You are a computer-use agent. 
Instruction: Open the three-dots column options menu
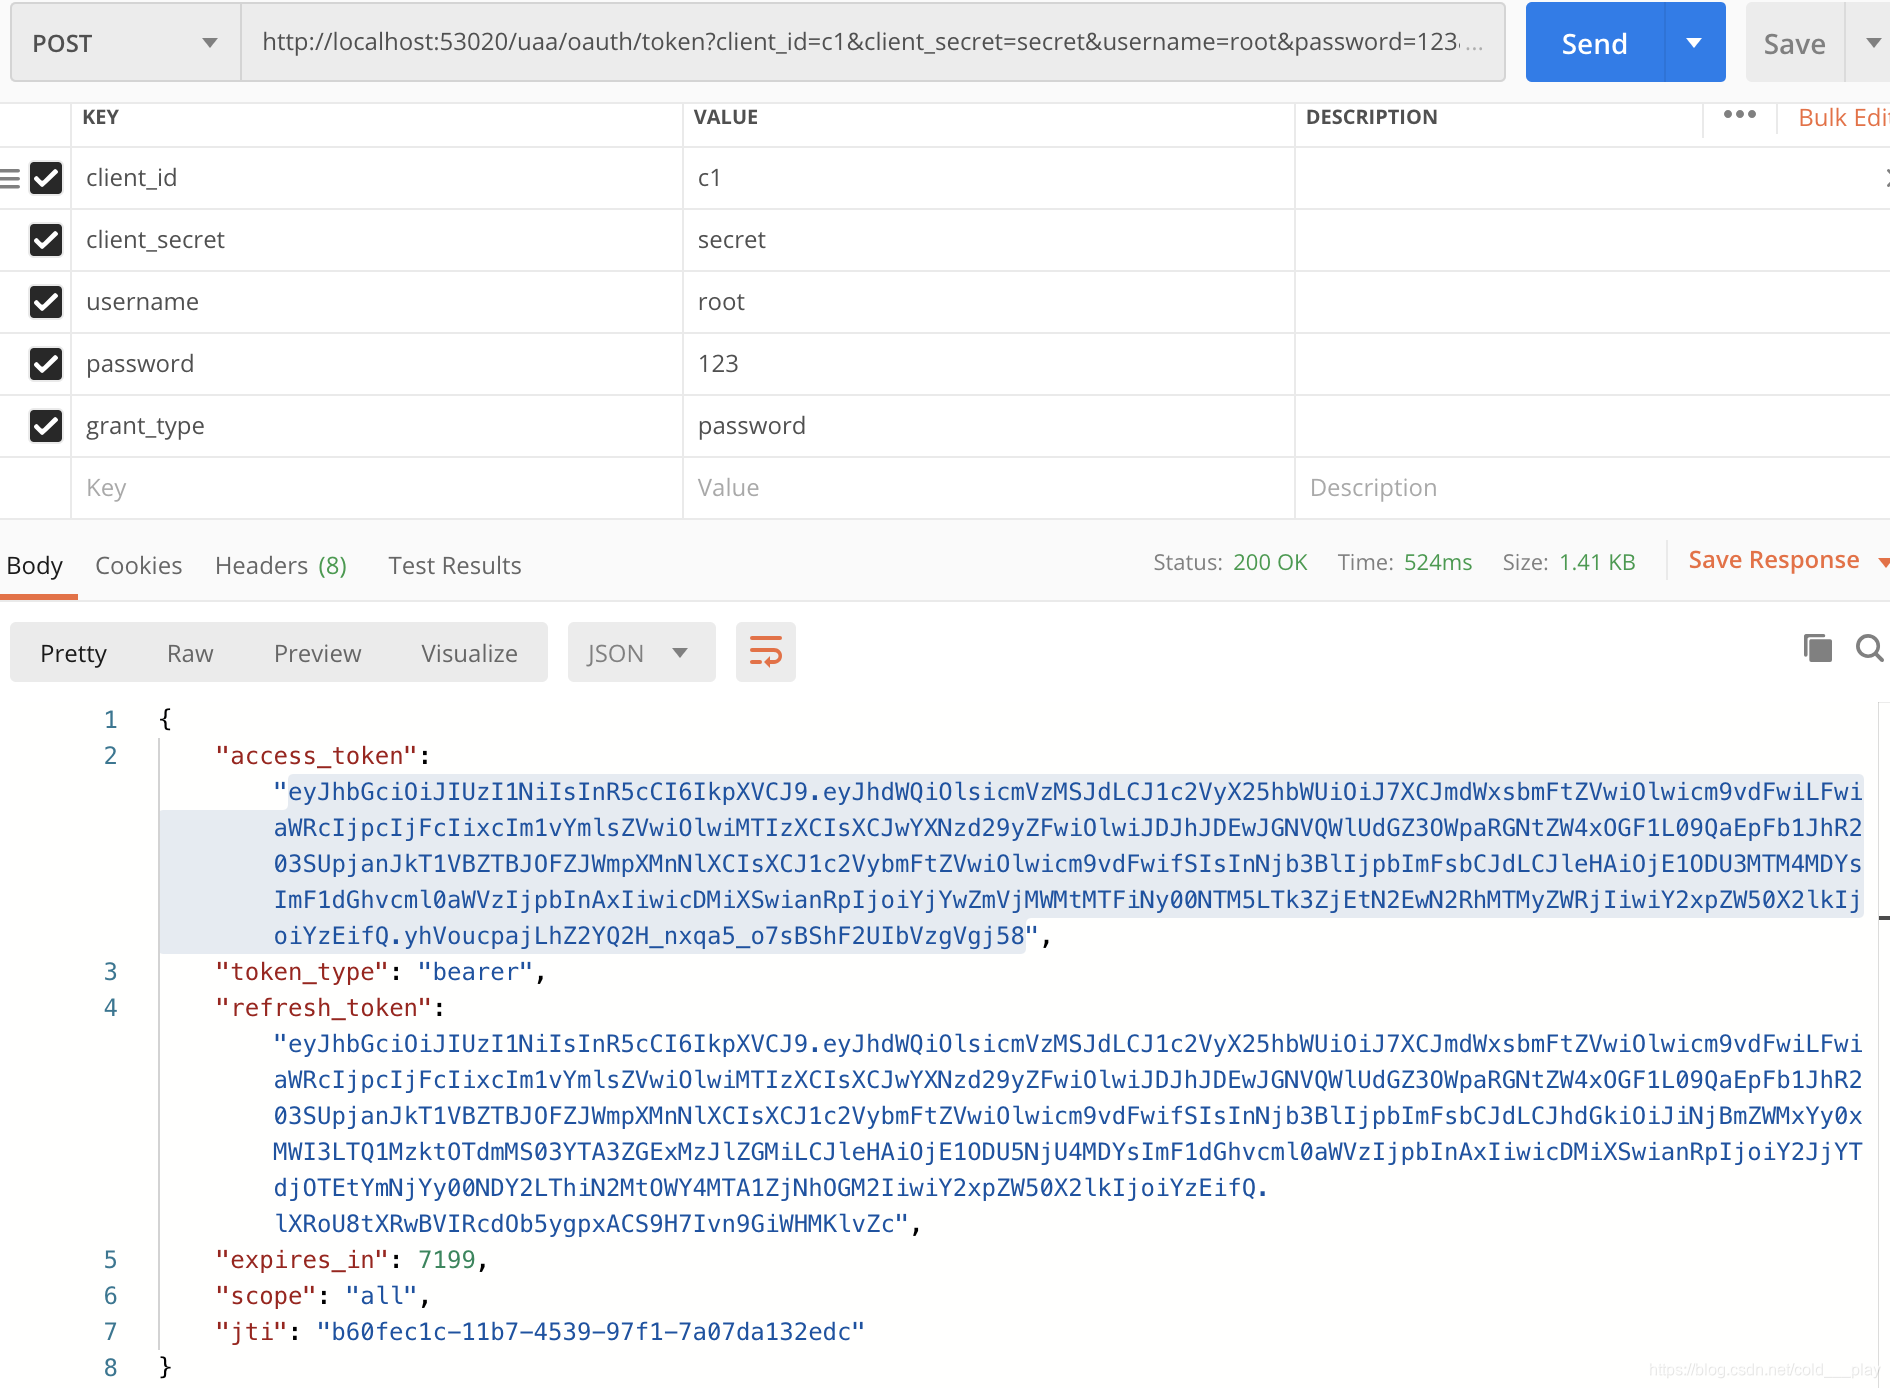pyautogui.click(x=1740, y=115)
